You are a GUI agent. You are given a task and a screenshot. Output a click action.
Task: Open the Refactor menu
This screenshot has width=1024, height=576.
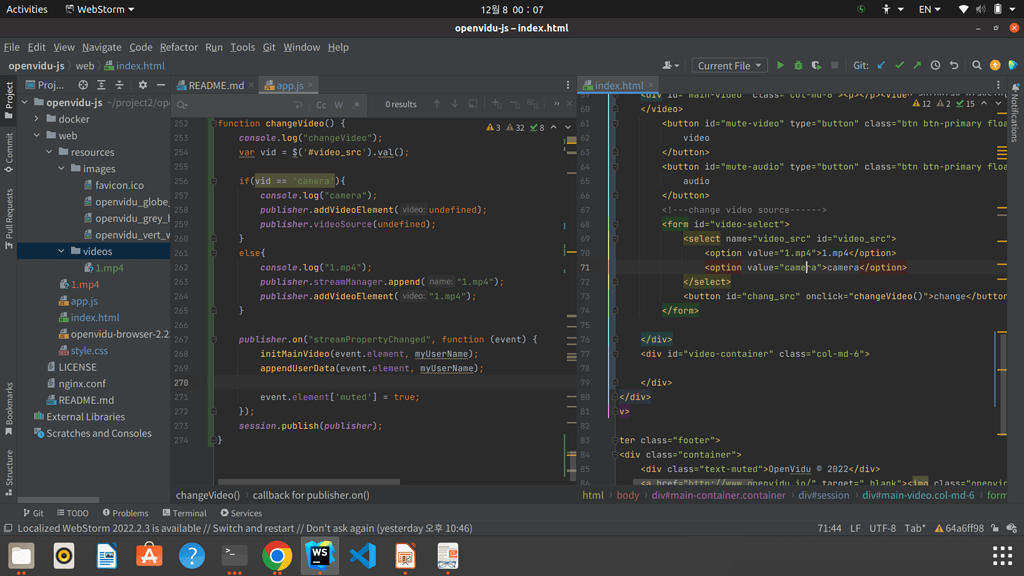tap(178, 47)
